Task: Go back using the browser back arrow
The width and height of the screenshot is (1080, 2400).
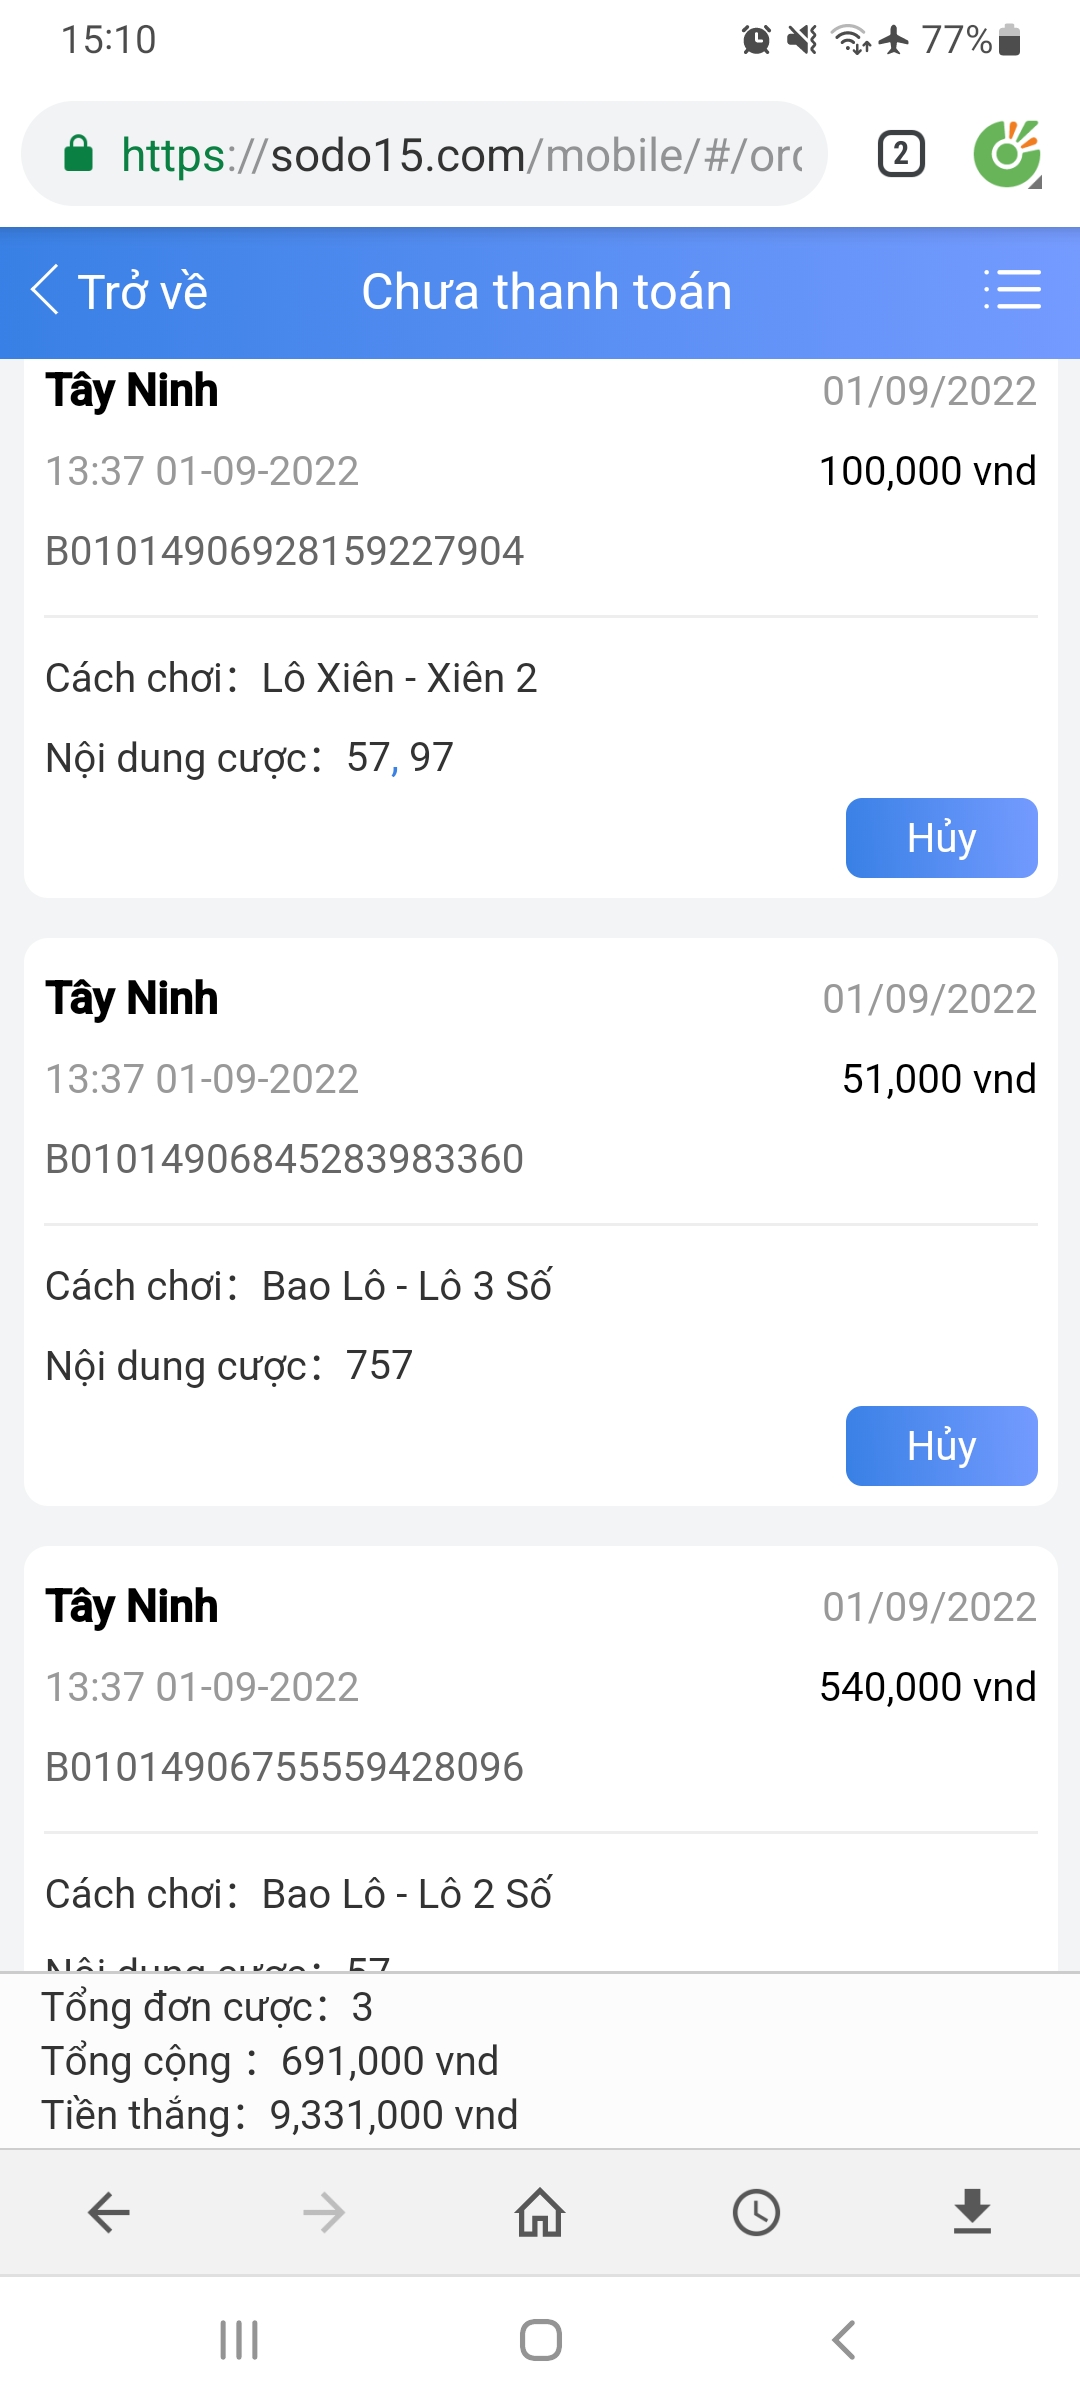Action: tap(109, 2212)
